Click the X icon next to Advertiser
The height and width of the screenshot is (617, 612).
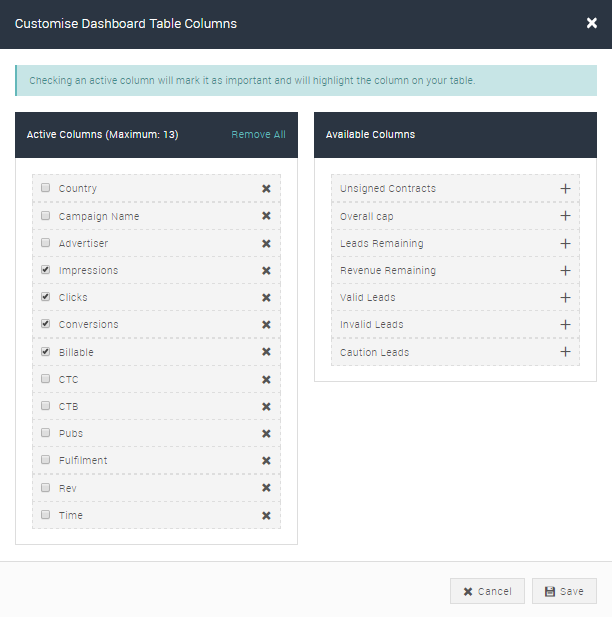(x=266, y=243)
